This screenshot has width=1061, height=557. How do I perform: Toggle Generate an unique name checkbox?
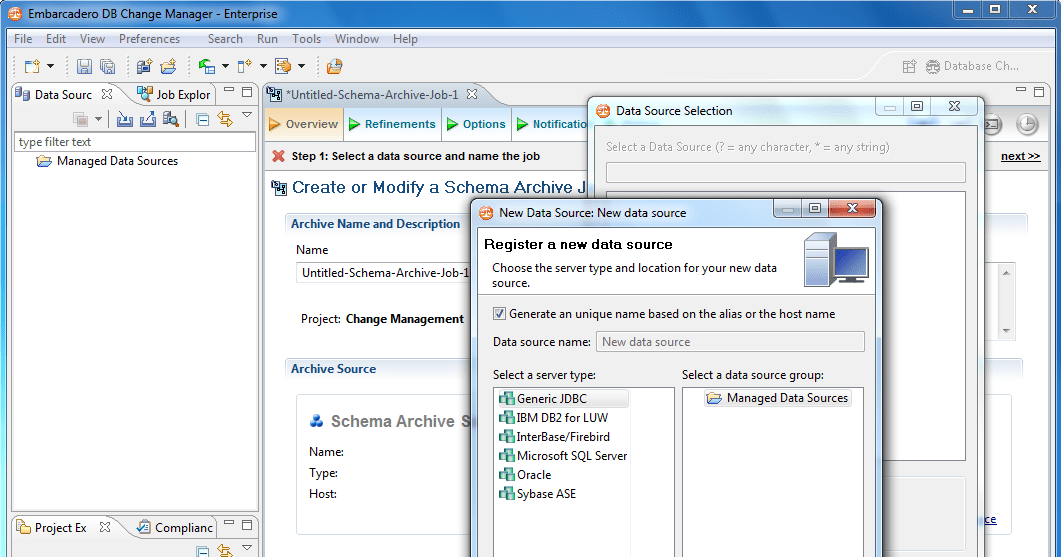pos(499,313)
